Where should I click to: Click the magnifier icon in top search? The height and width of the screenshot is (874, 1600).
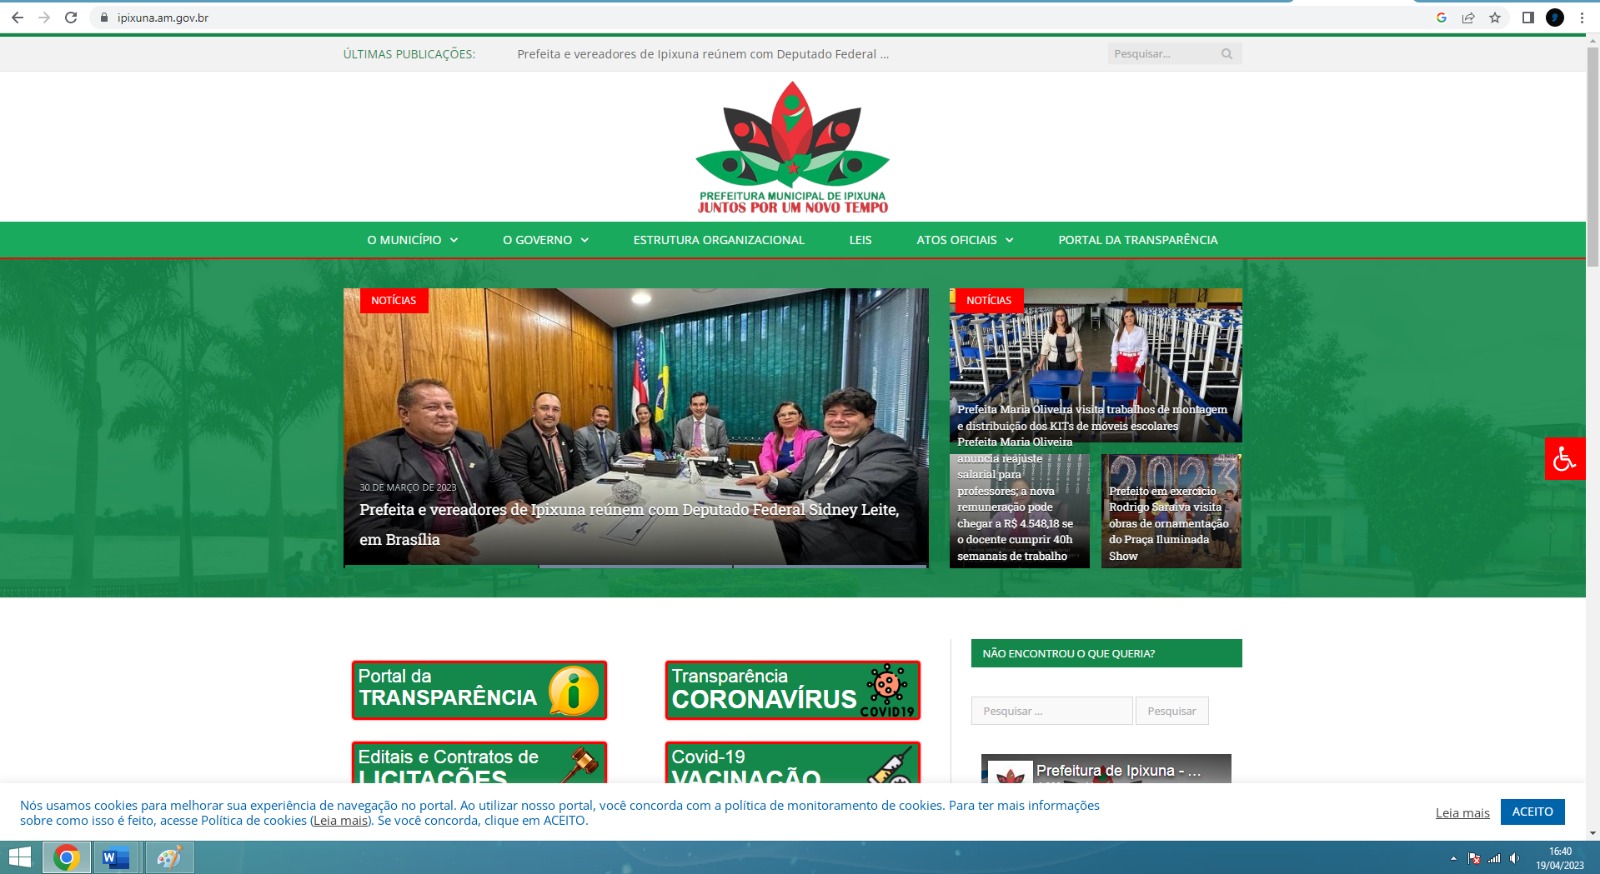click(x=1227, y=54)
